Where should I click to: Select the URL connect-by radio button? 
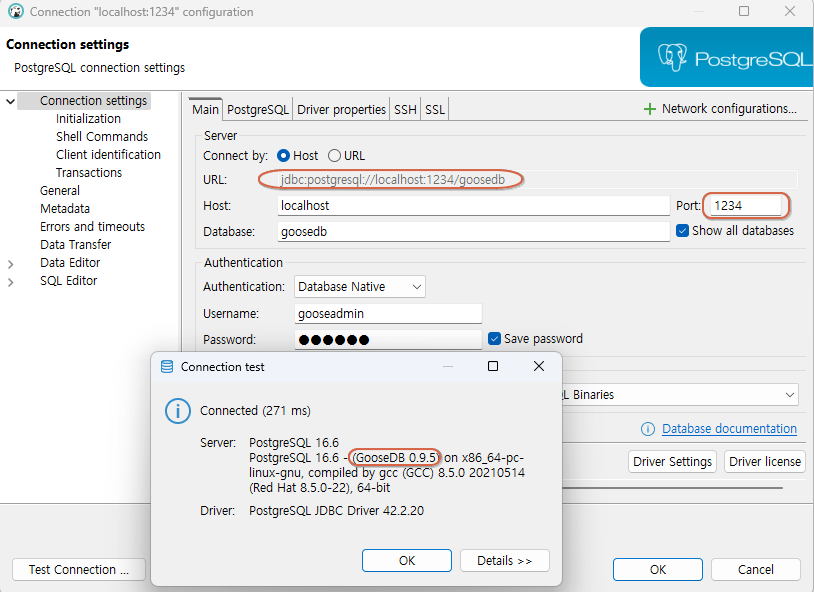(x=334, y=156)
